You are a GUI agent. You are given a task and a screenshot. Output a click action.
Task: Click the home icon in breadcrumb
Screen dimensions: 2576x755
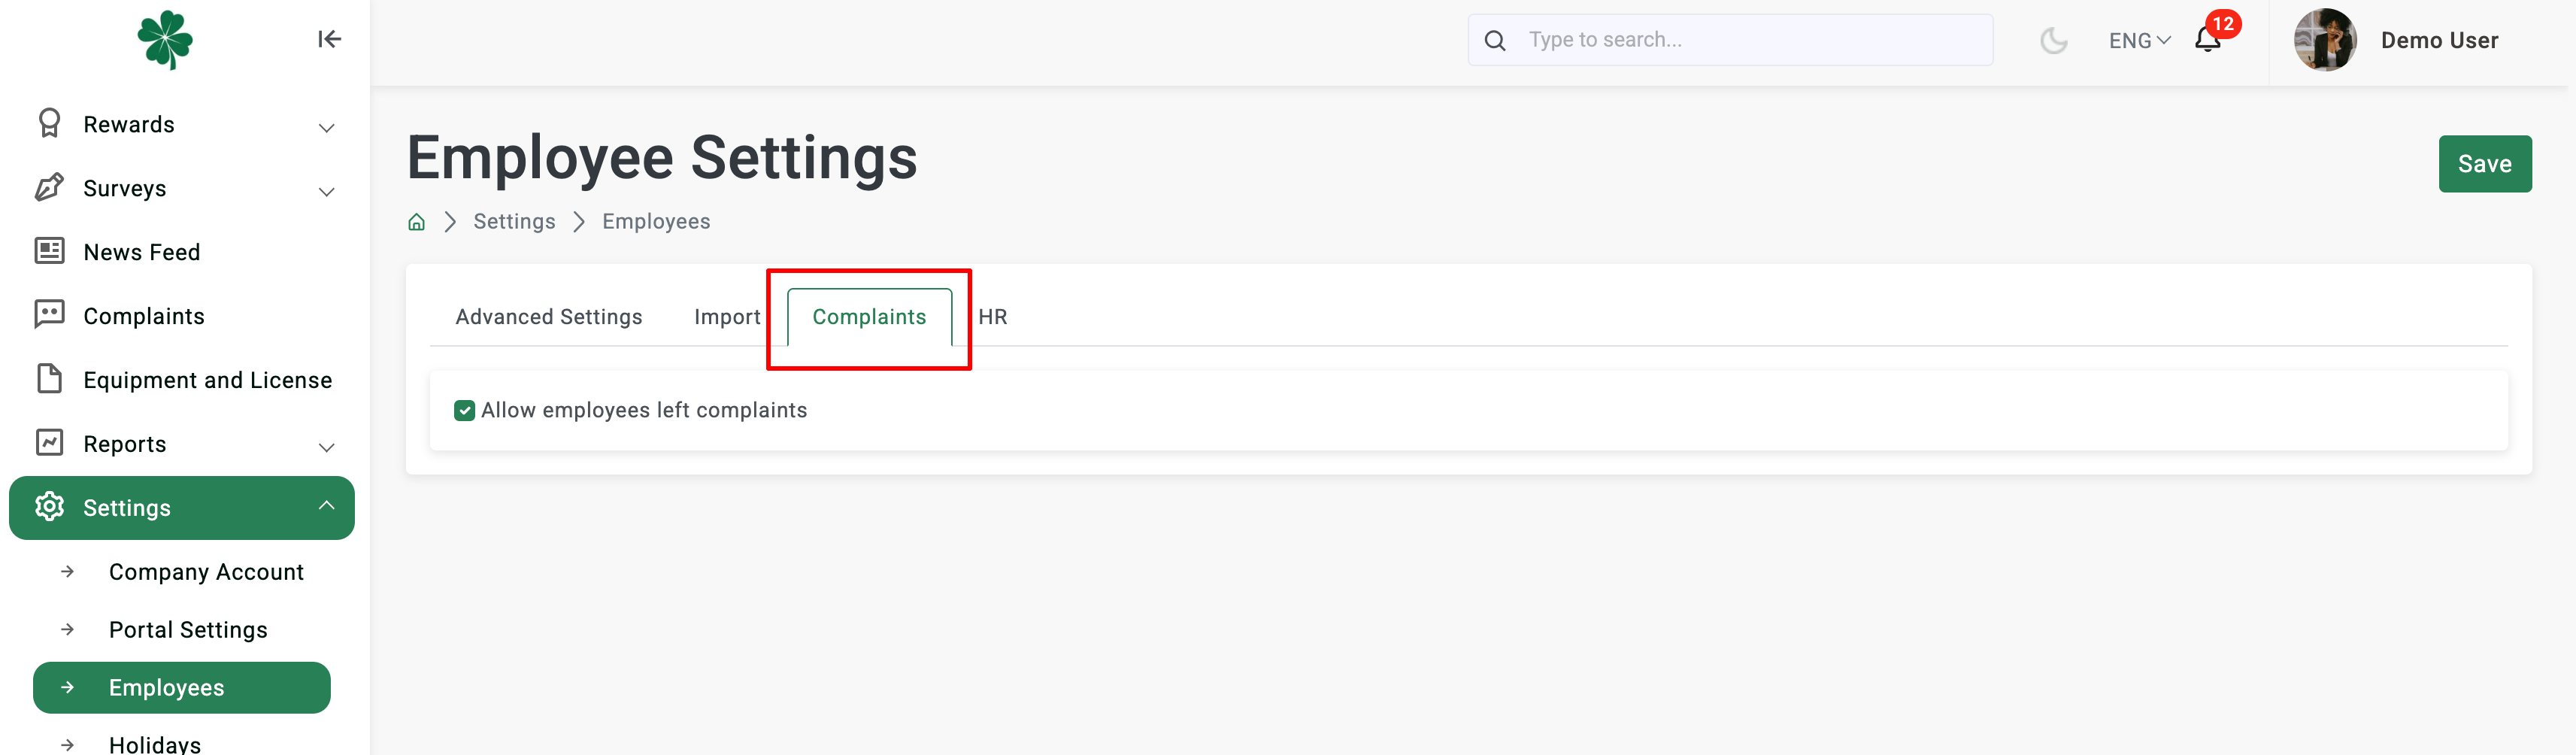click(417, 222)
